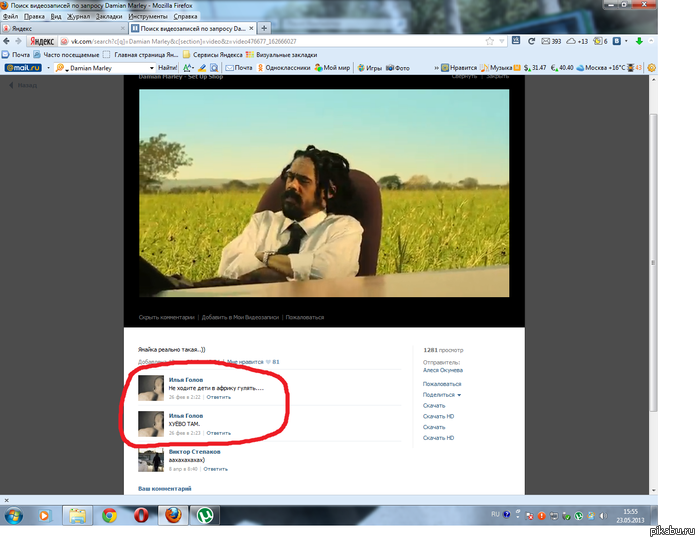Open Правка menu
Viewport: 700px width, 542px height.
[x=34, y=17]
